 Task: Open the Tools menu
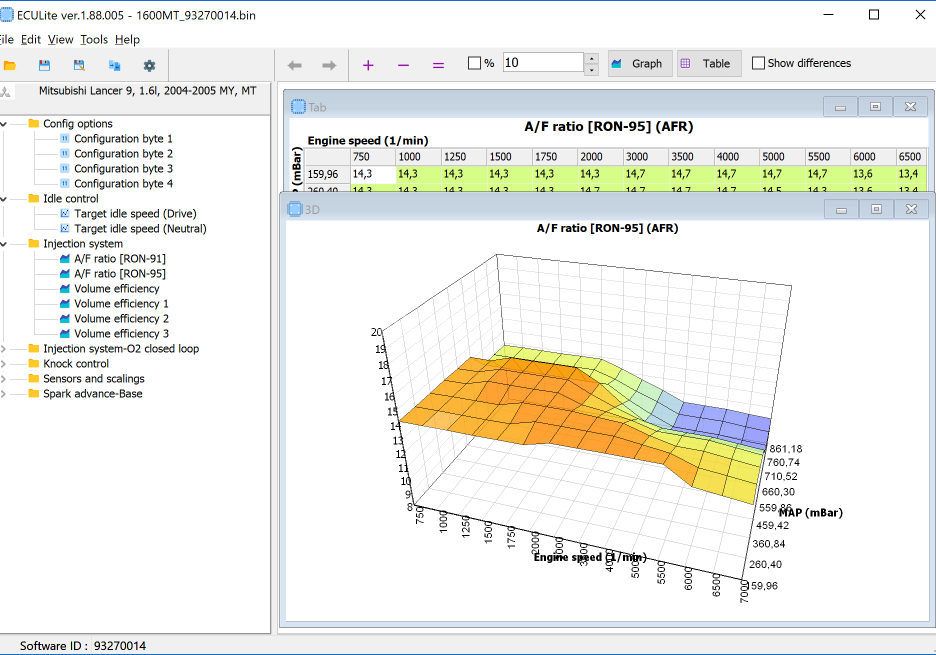[94, 39]
